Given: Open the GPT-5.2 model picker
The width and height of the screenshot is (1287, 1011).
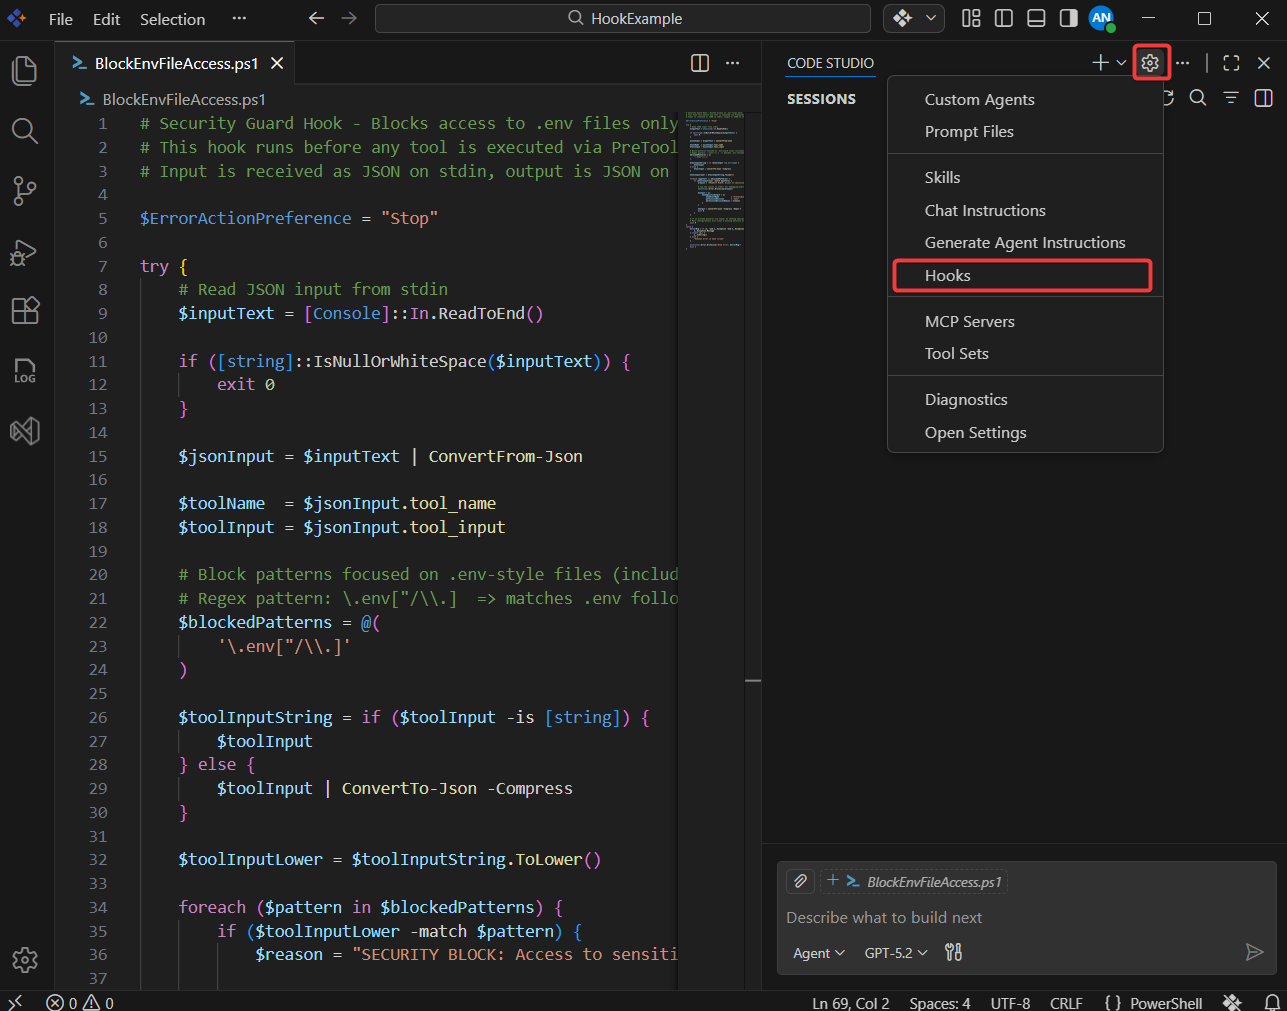Looking at the screenshot, I should click(x=895, y=953).
